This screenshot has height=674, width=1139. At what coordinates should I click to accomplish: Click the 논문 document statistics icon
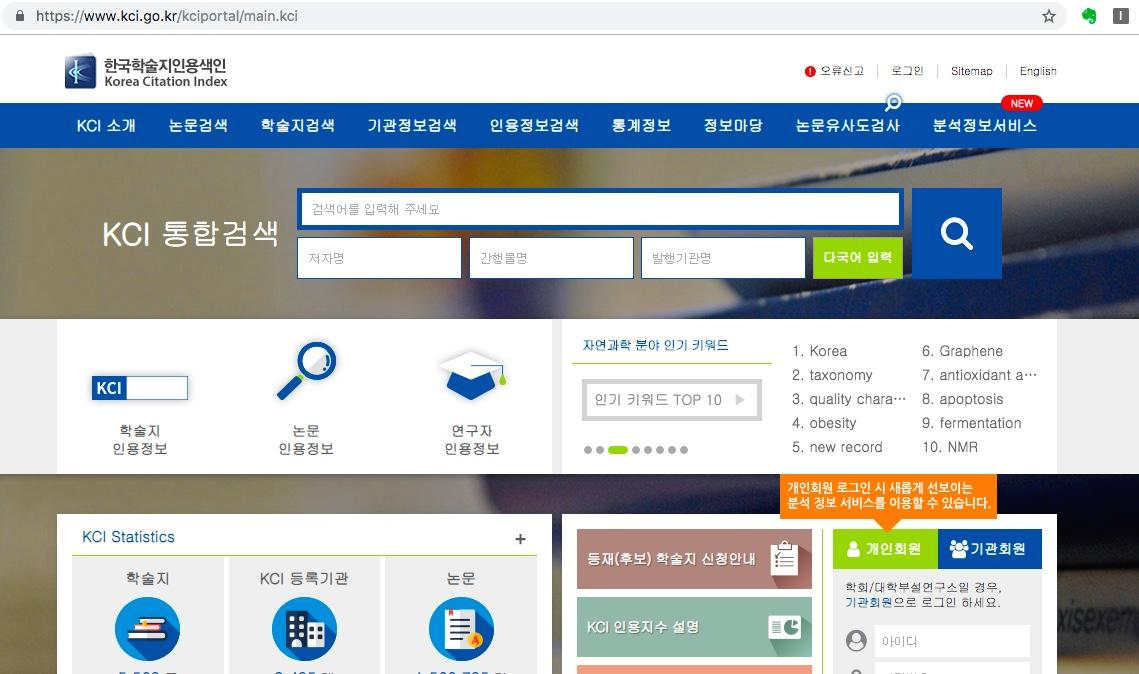click(461, 629)
